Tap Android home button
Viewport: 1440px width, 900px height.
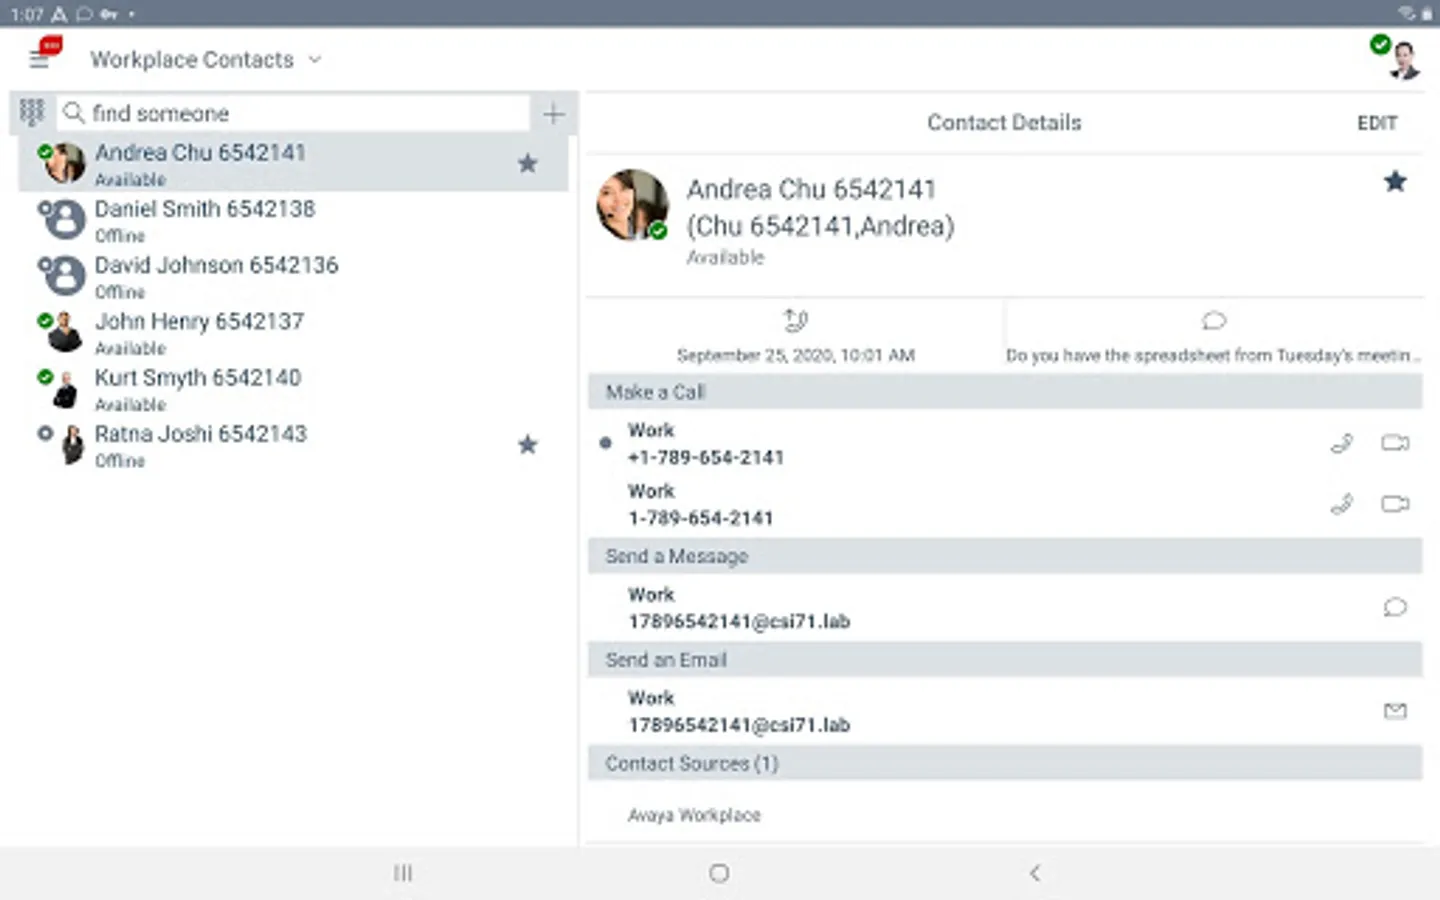pos(719,873)
